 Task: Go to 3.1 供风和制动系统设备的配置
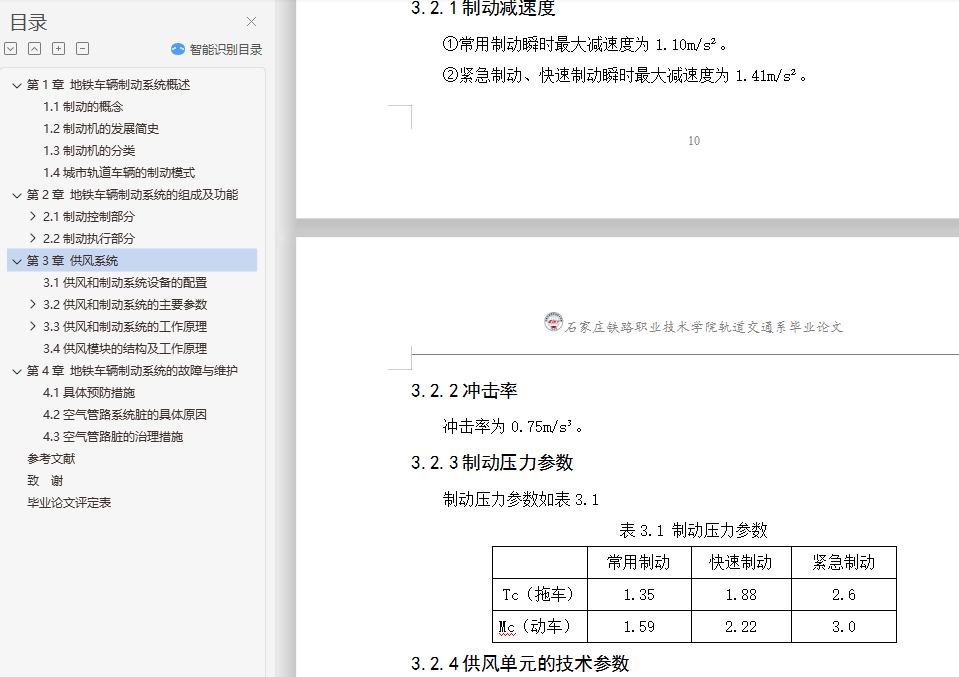point(125,283)
